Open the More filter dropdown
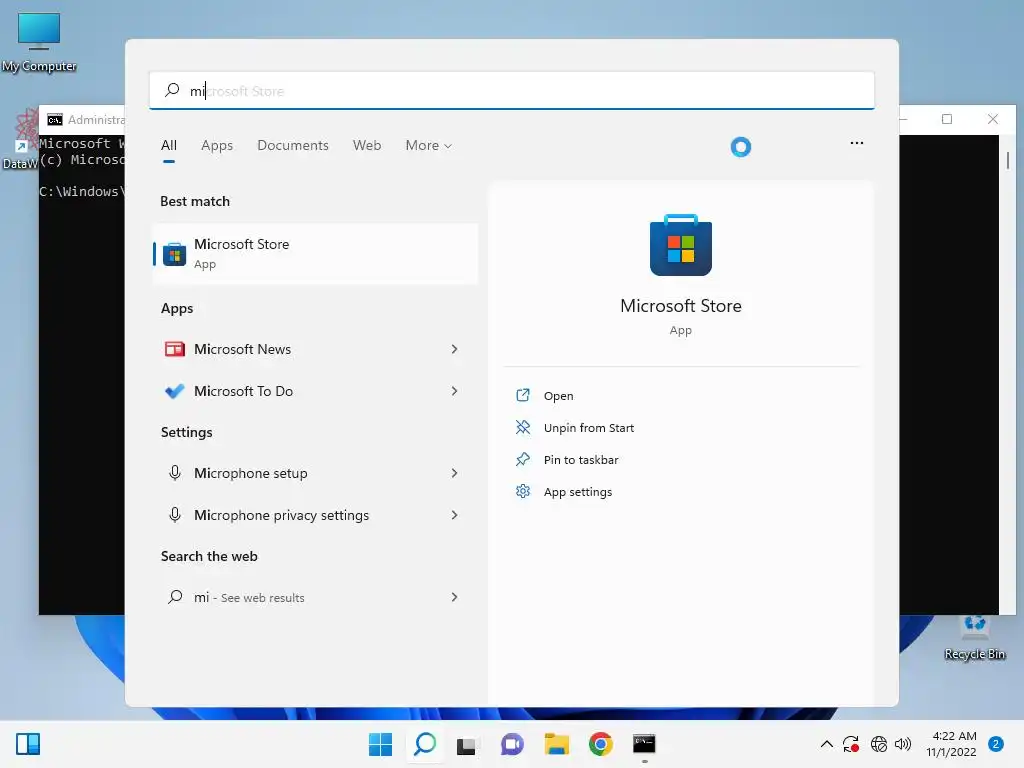Image resolution: width=1024 pixels, height=768 pixels. 428,146
